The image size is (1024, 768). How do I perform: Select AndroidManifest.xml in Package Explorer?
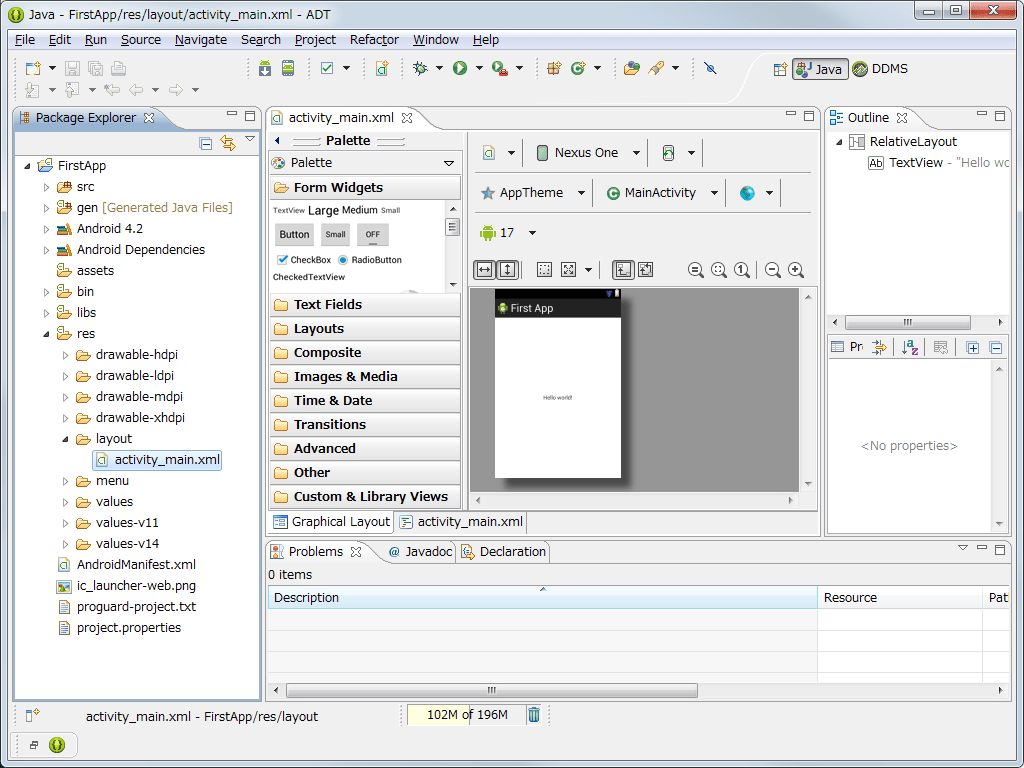click(x=136, y=565)
